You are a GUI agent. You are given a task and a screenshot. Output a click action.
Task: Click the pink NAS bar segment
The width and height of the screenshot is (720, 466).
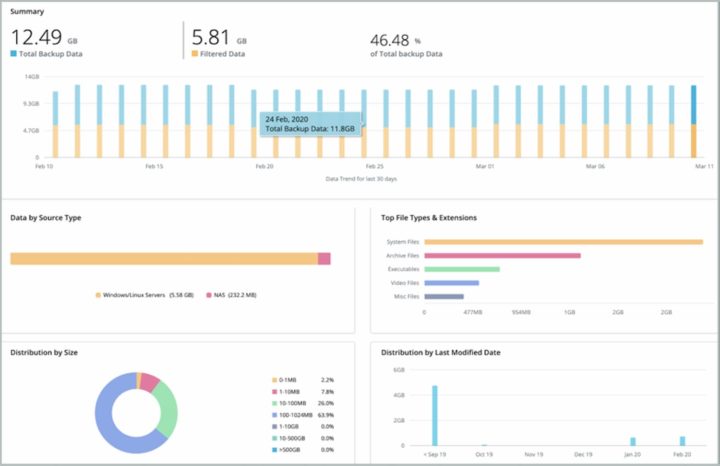click(x=324, y=258)
